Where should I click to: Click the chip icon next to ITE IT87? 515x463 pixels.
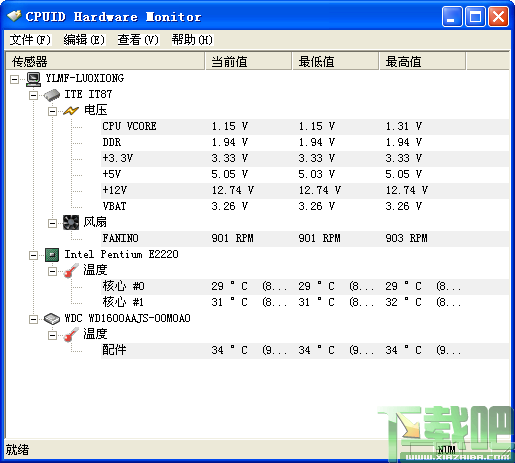point(52,95)
